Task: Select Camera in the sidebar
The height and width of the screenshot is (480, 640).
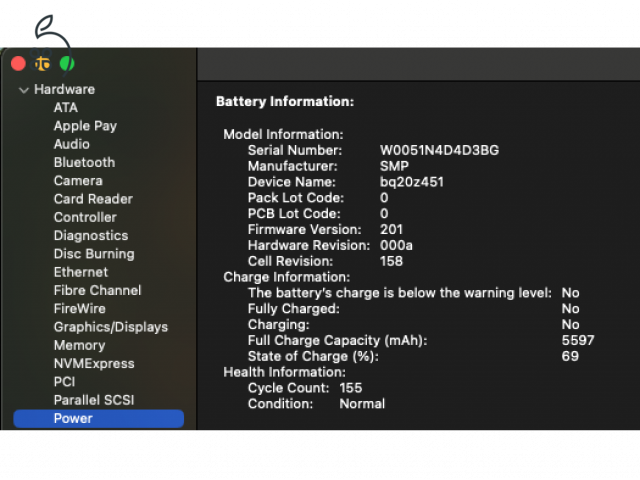Action: pos(78,181)
